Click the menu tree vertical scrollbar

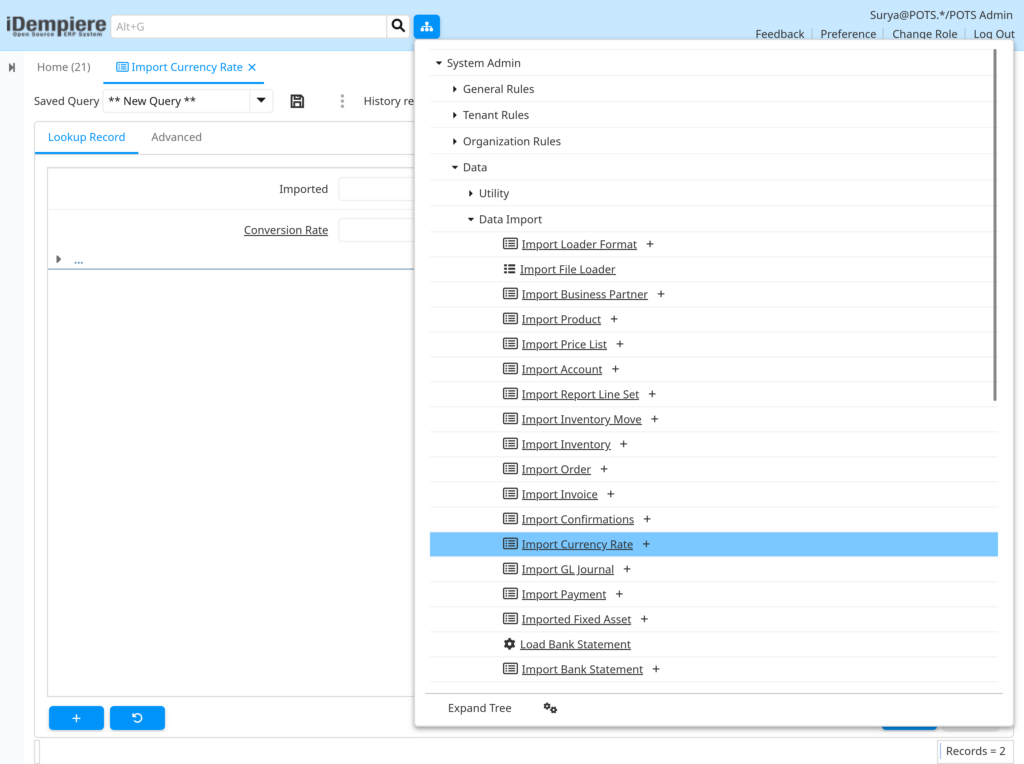click(995, 225)
